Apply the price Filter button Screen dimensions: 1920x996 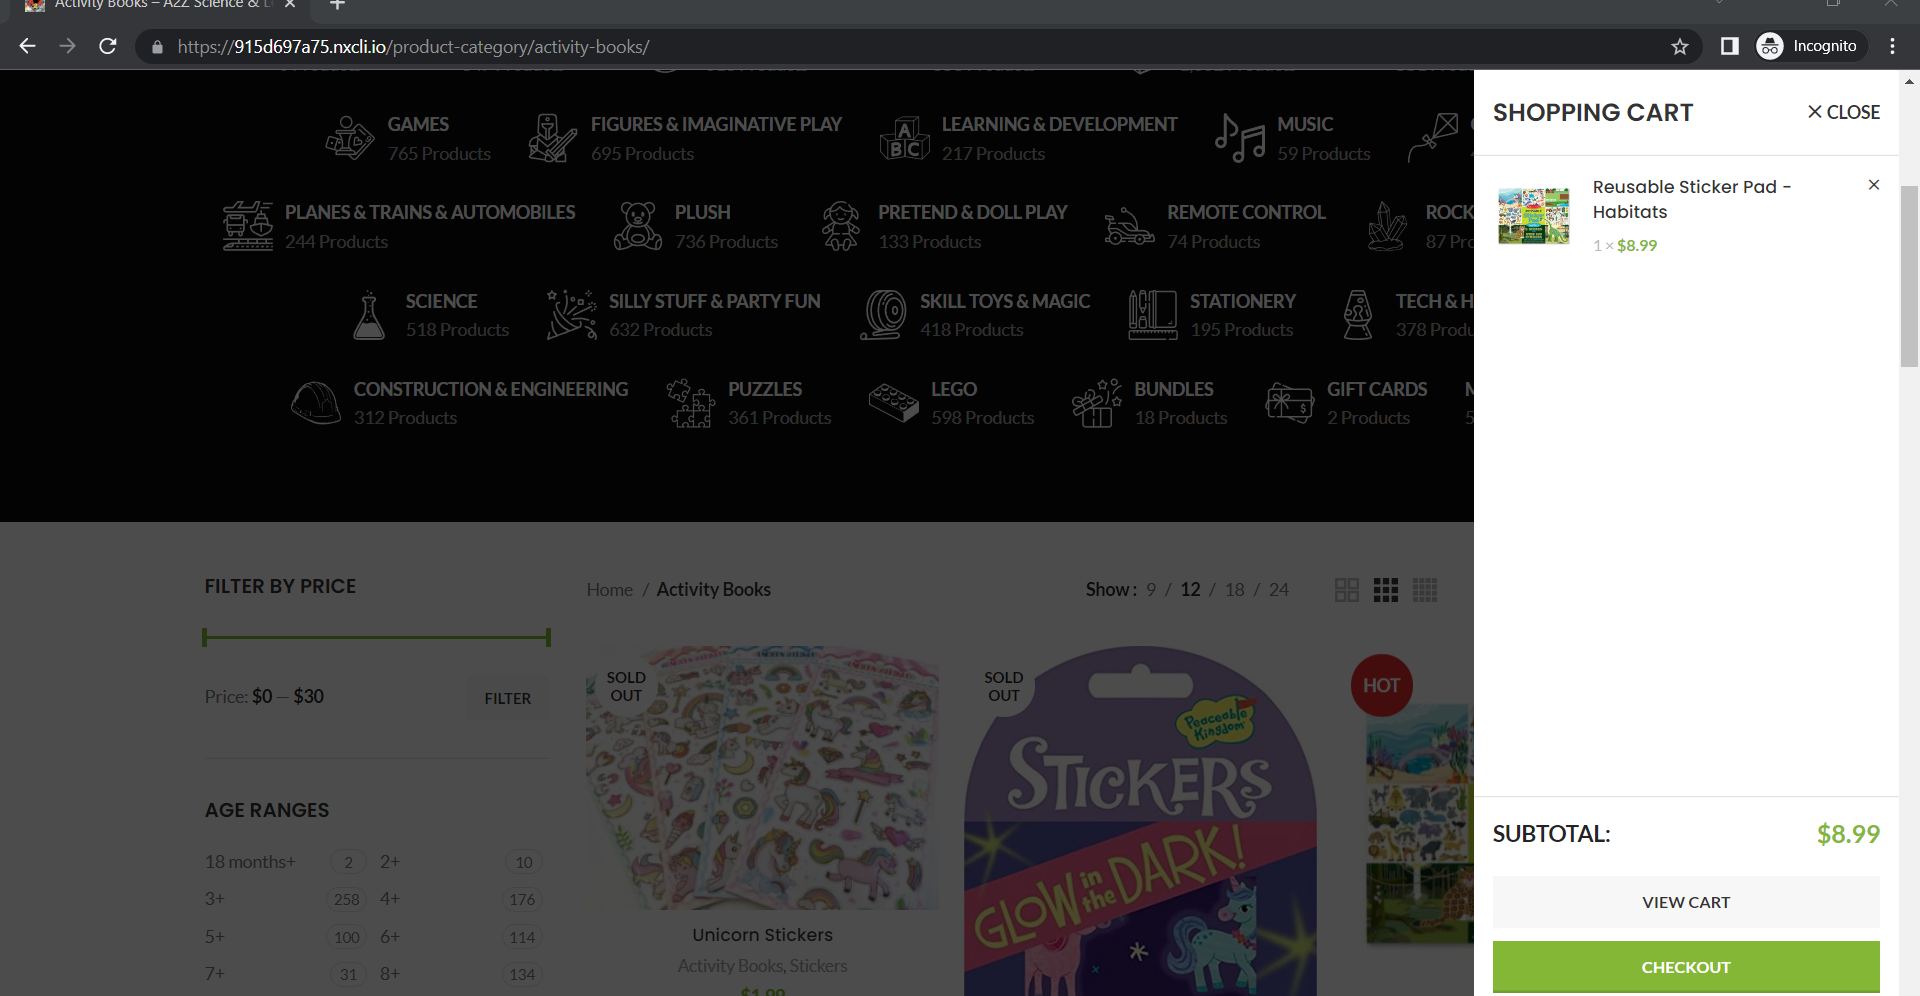pos(508,698)
